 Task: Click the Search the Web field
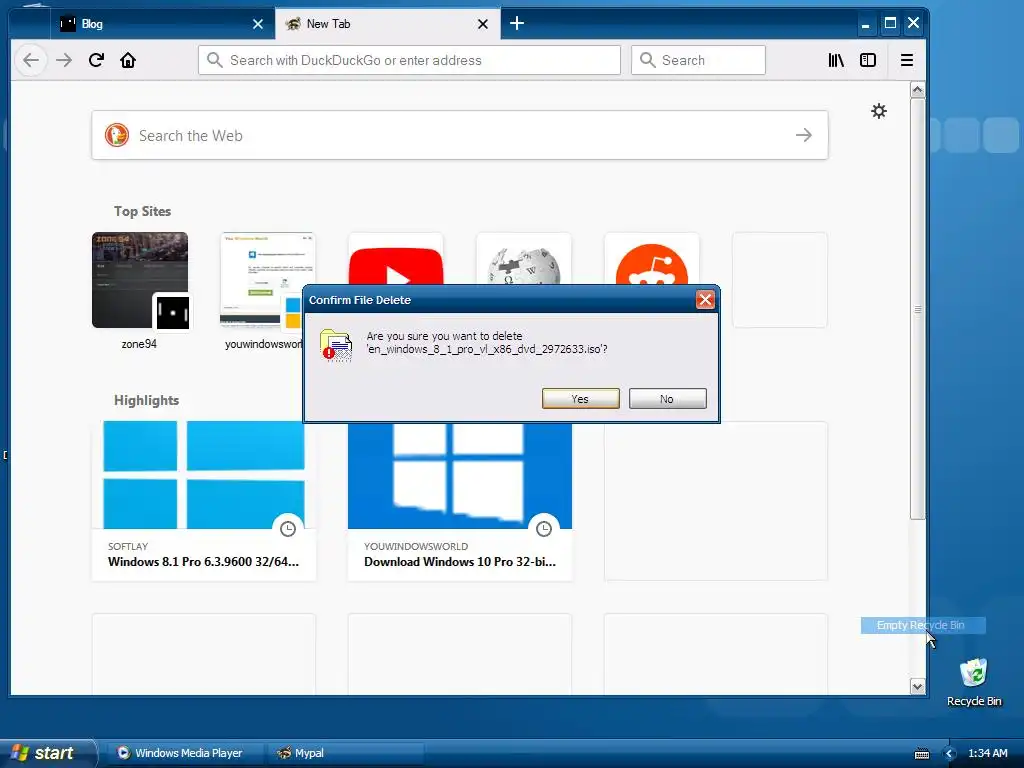coord(460,135)
